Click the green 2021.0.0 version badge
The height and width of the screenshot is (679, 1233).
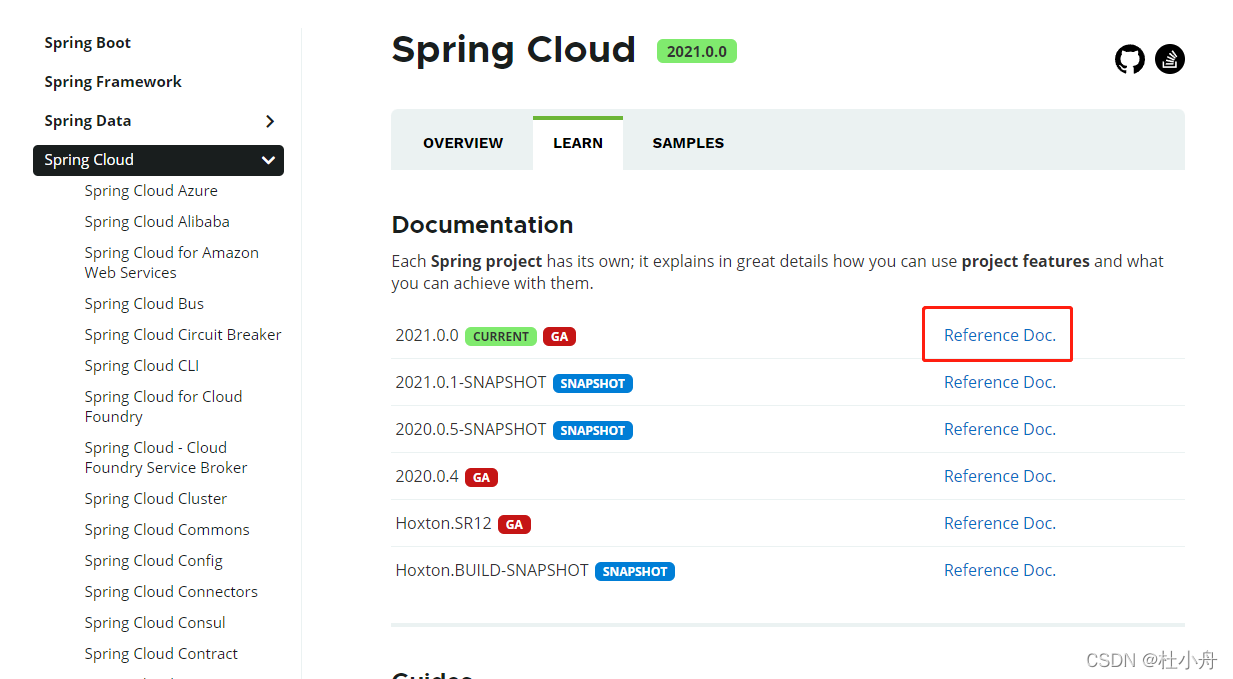click(x=697, y=51)
